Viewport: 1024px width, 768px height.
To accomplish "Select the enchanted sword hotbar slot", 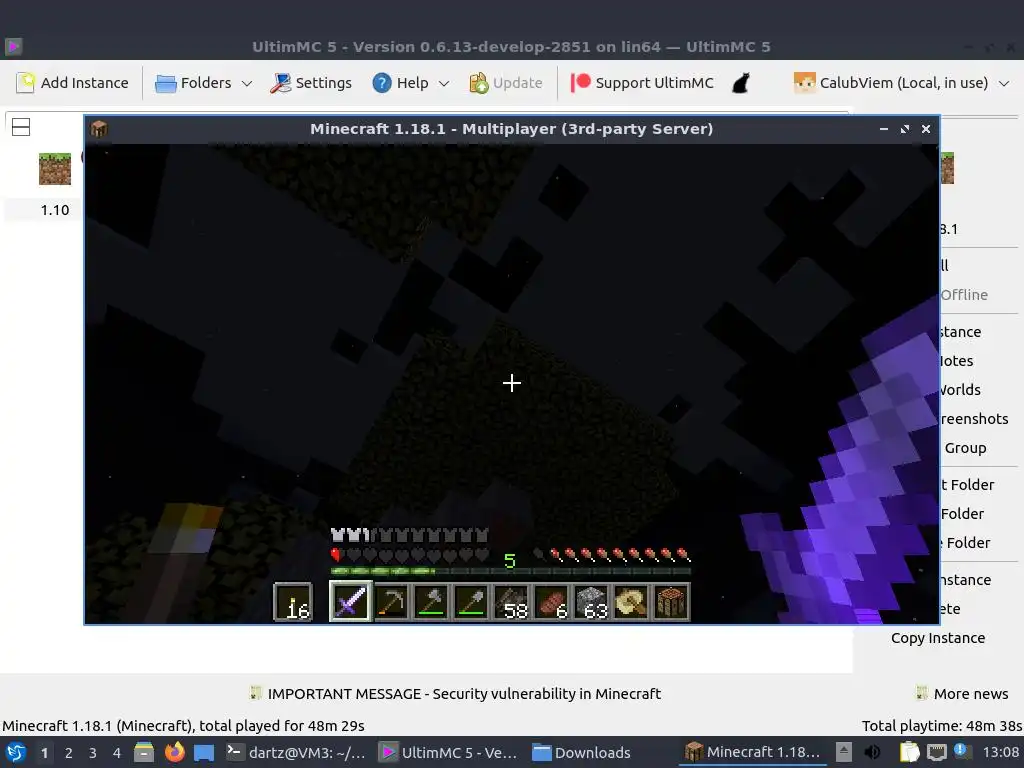I will click(350, 601).
